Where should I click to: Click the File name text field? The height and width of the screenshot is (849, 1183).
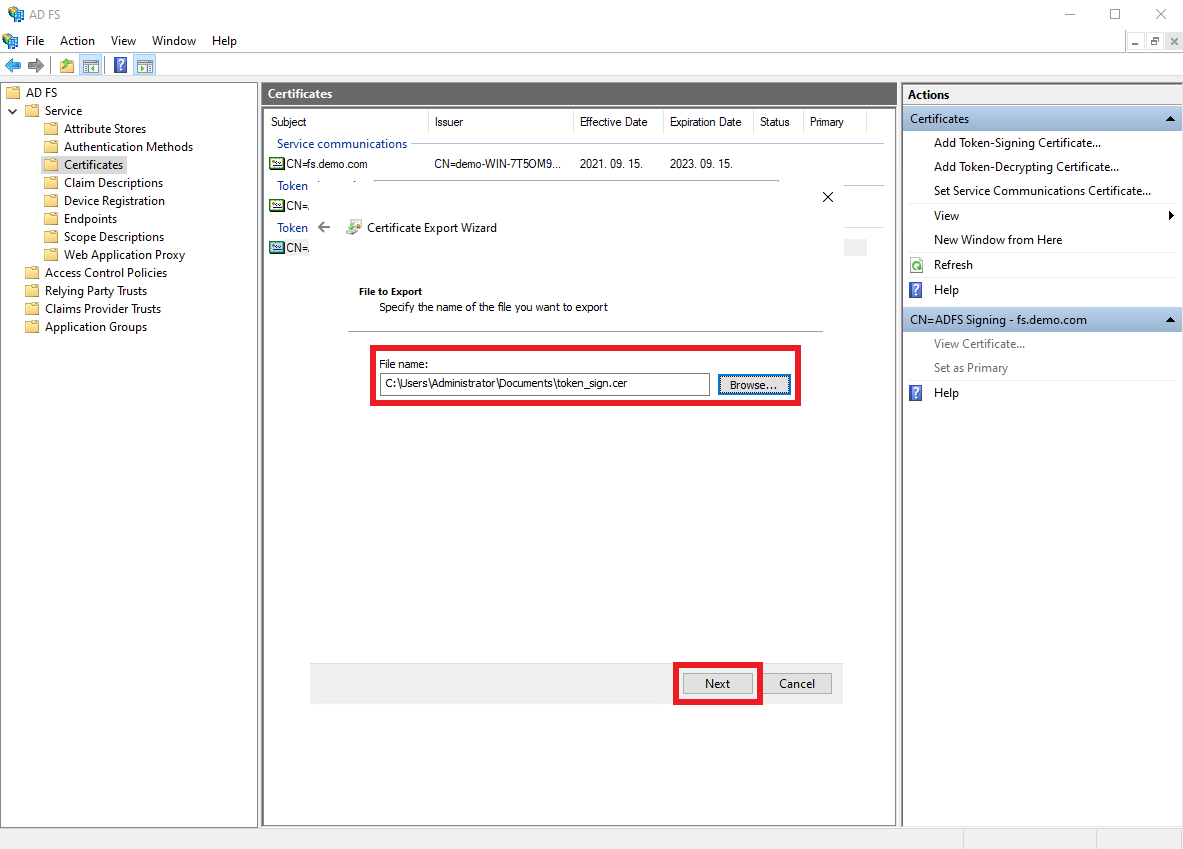pos(544,384)
